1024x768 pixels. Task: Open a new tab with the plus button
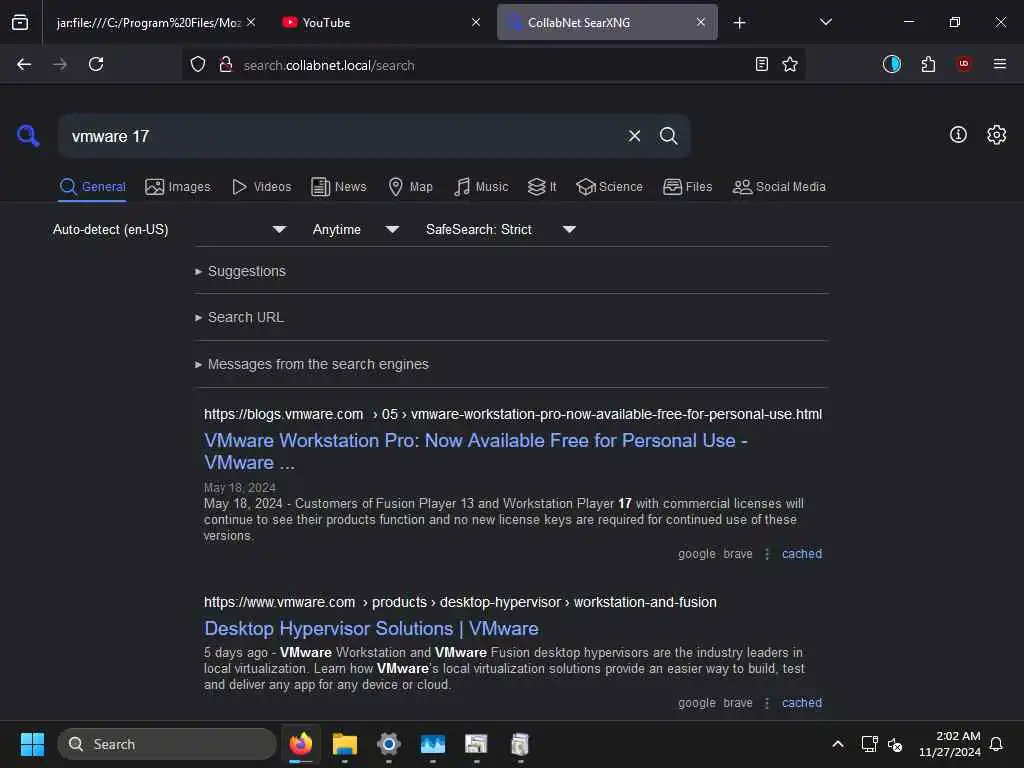tap(739, 23)
